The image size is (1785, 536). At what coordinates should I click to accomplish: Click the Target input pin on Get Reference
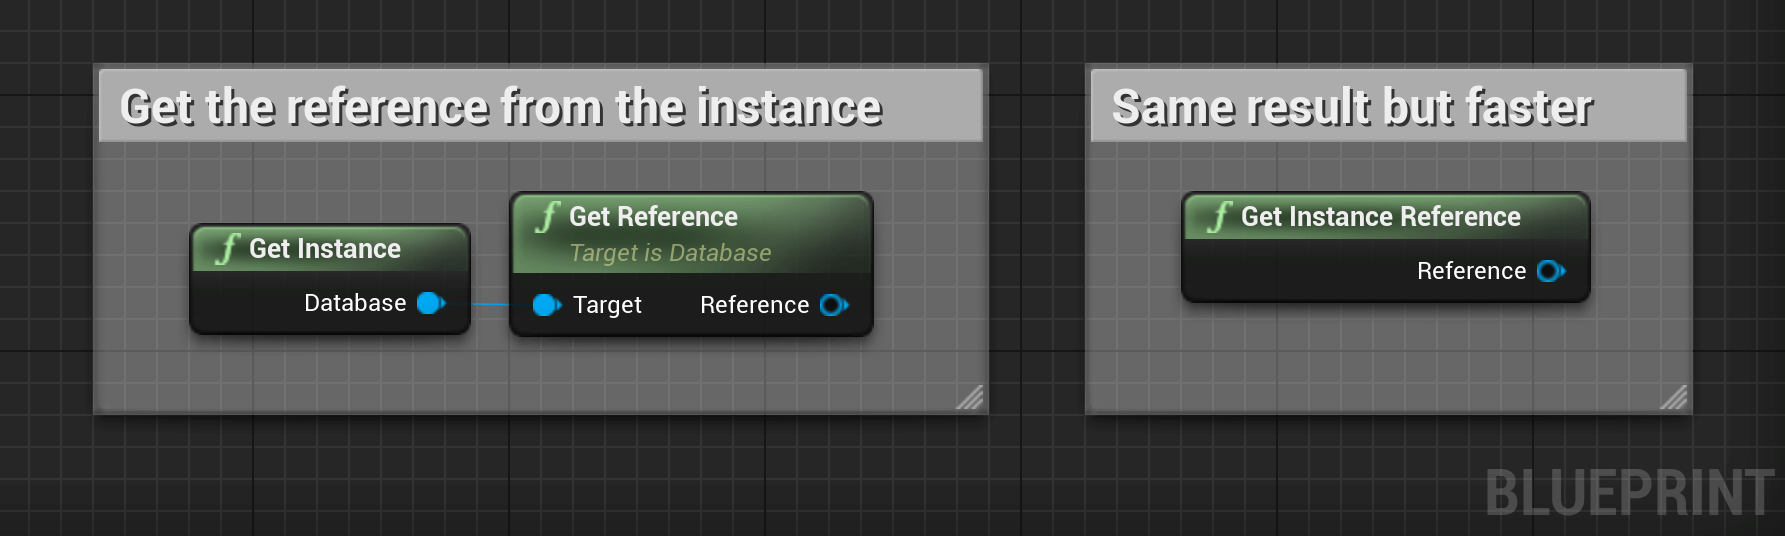tap(547, 305)
